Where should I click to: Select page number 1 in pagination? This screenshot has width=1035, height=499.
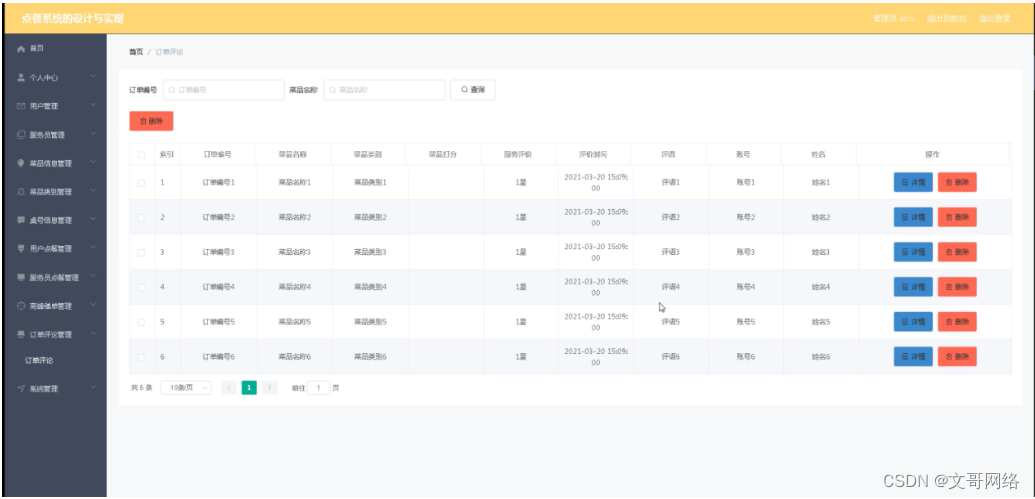[249, 388]
